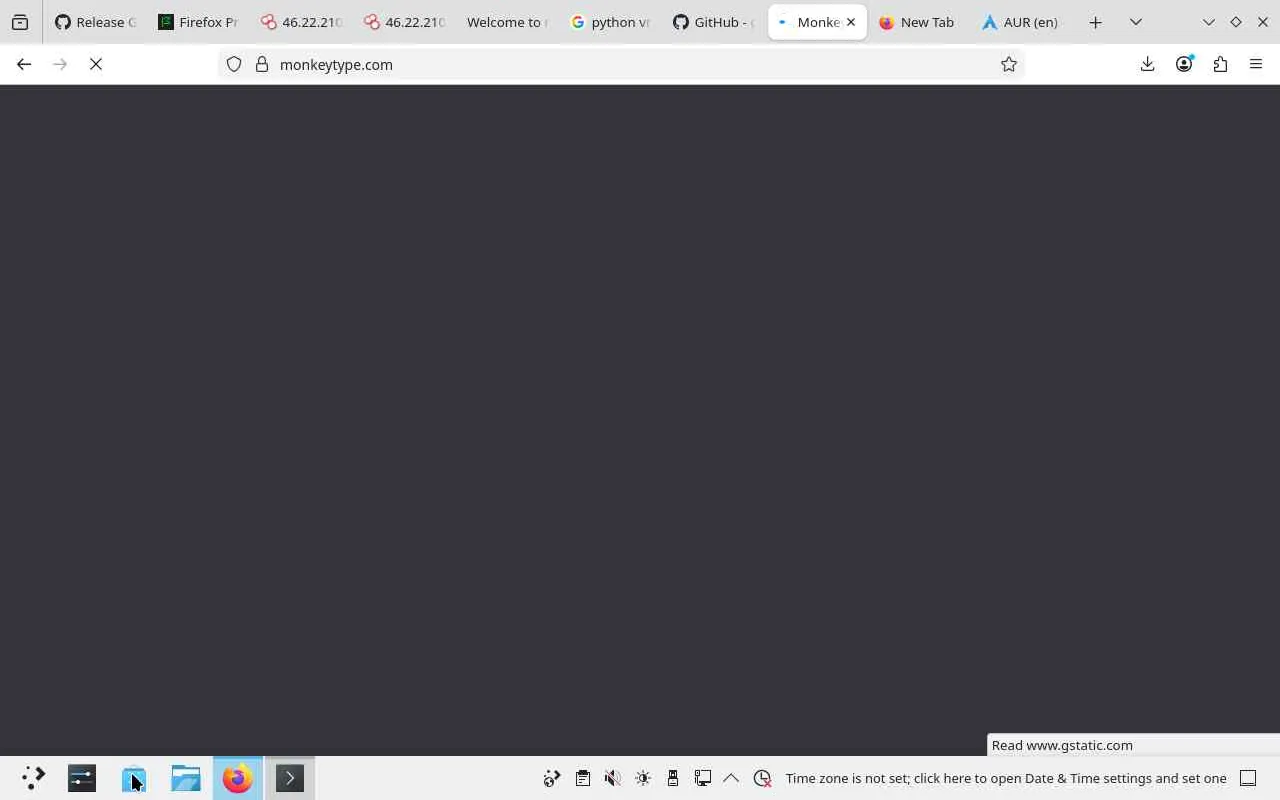This screenshot has height=800, width=1280.
Task: Open removable devices tray icon
Action: [x=673, y=778]
